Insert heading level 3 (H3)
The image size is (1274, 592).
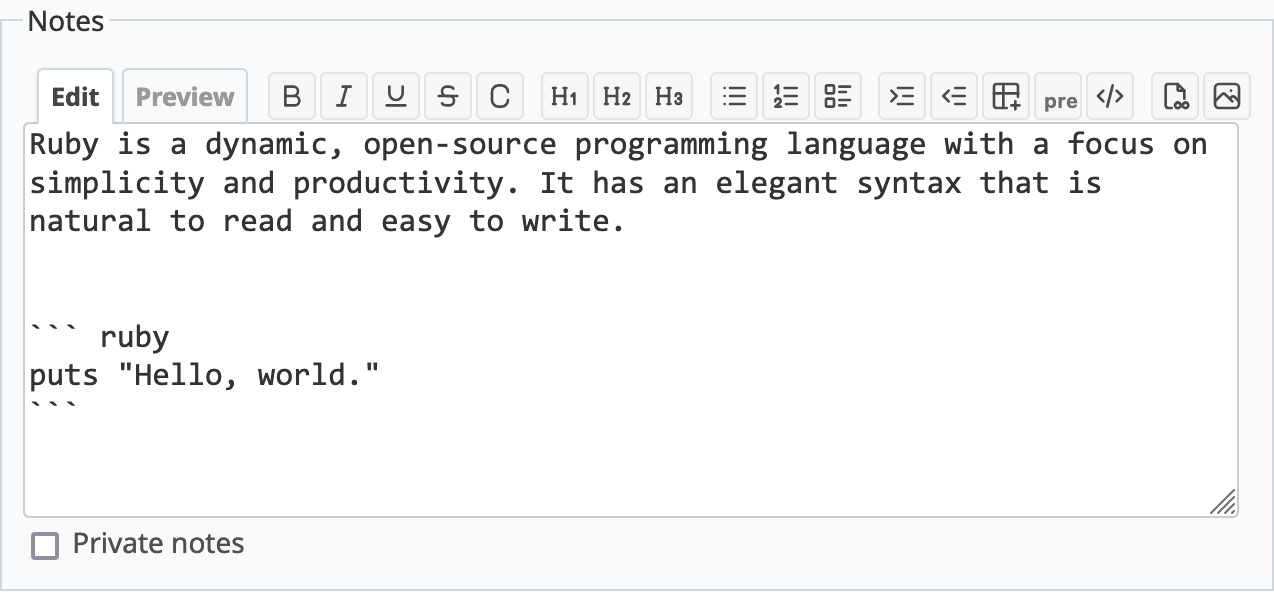click(x=669, y=96)
